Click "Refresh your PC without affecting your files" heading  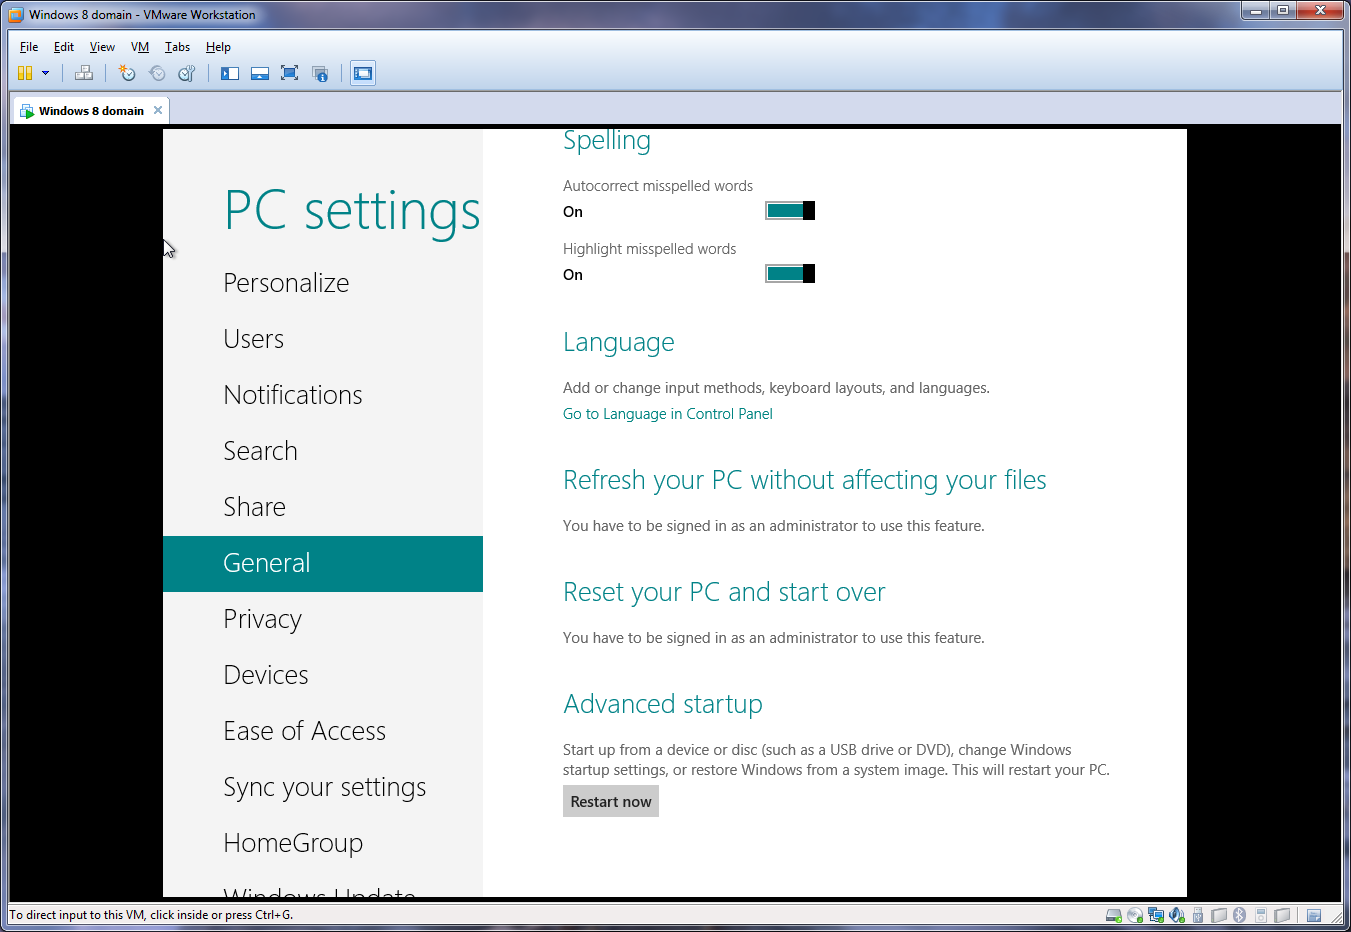coord(805,480)
